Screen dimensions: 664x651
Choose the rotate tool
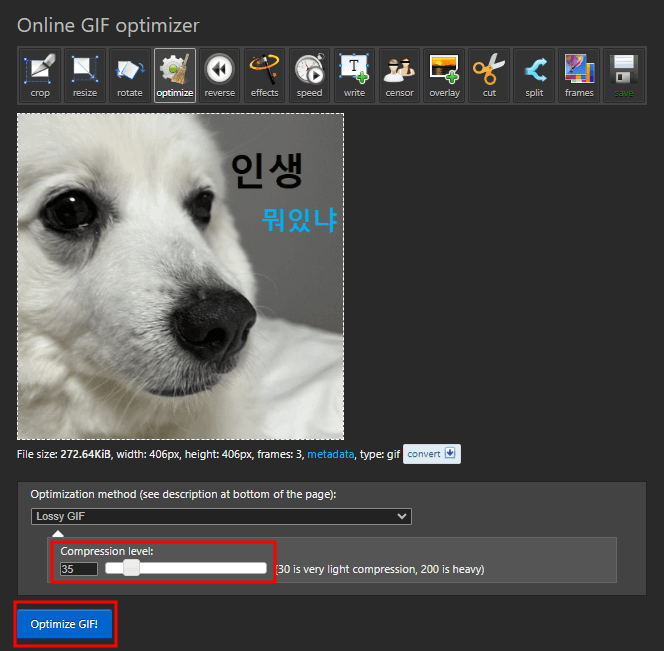[x=130, y=75]
